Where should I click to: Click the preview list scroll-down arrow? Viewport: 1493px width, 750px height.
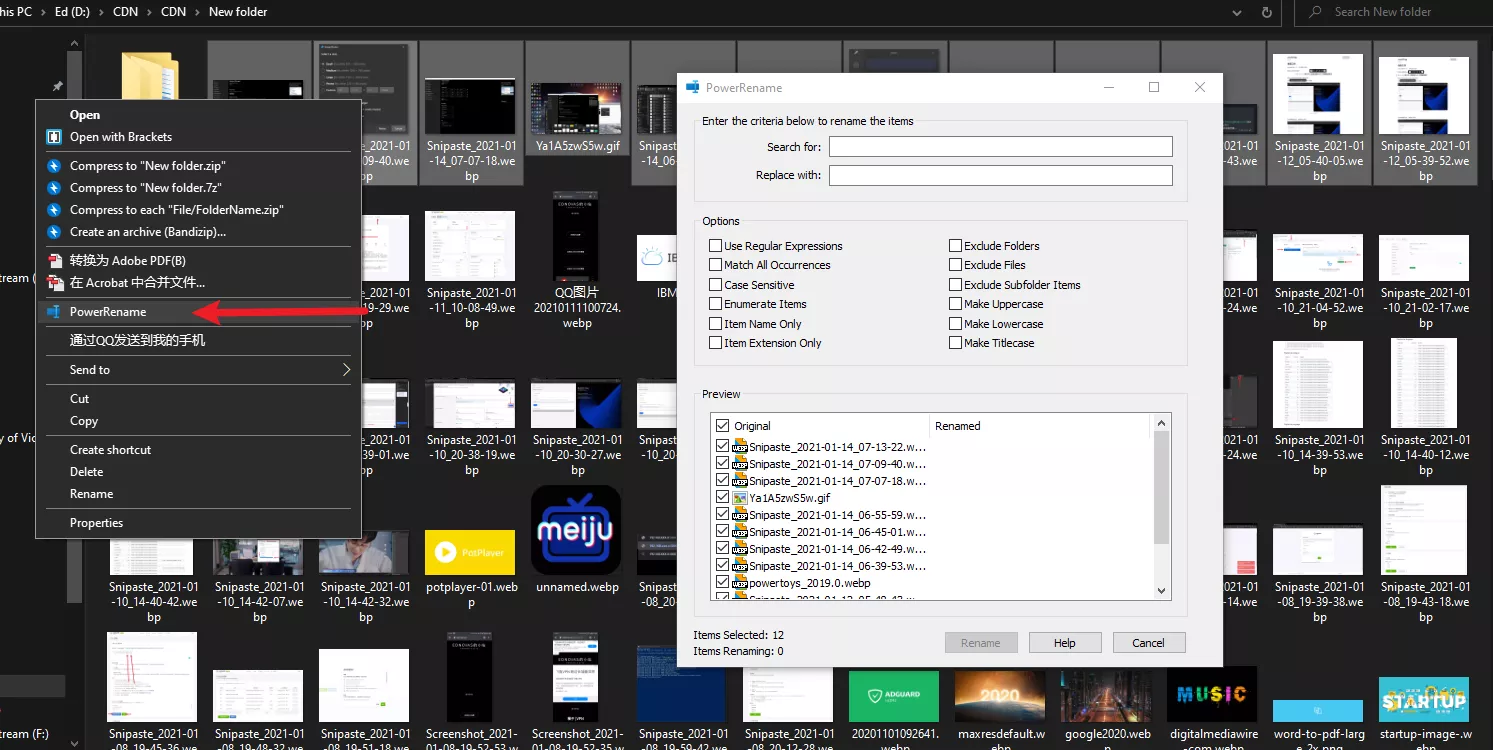pyautogui.click(x=1161, y=591)
